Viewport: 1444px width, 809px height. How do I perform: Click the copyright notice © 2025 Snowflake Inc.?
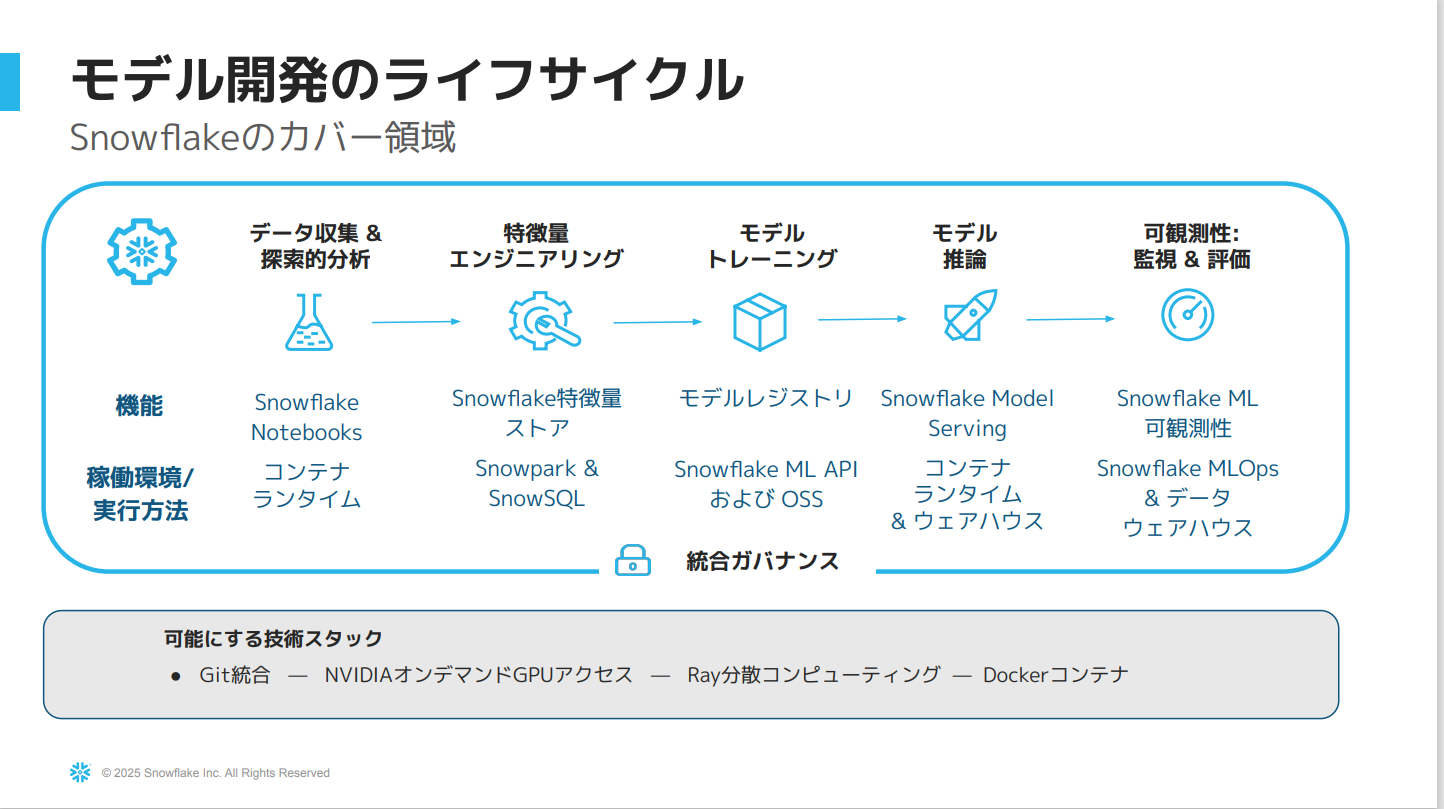tap(216, 773)
